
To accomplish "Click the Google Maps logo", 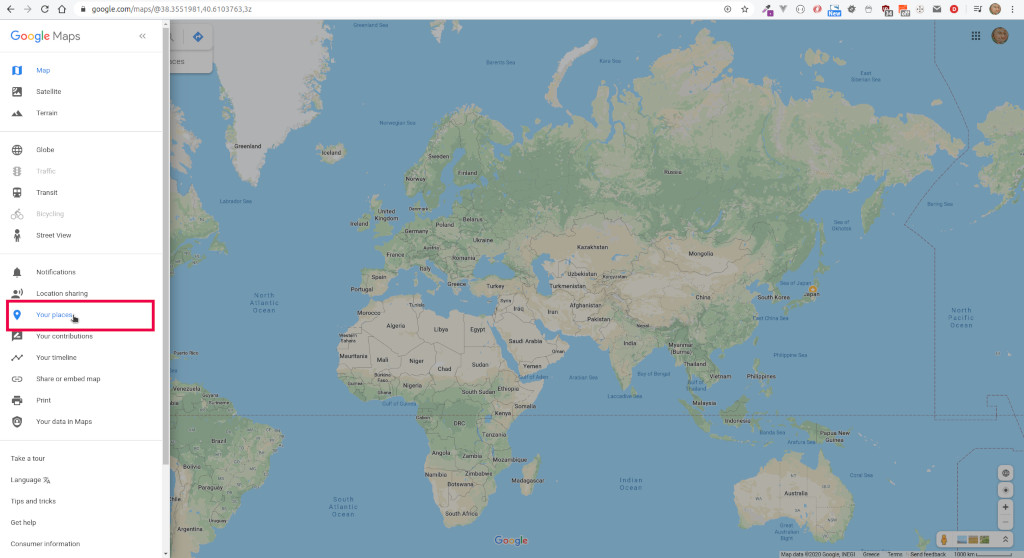I will [x=45, y=36].
